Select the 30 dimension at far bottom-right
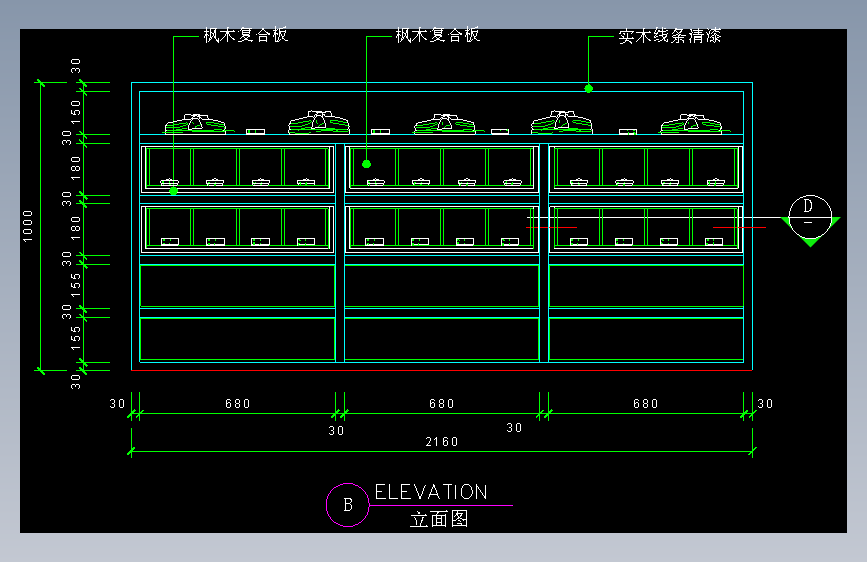The width and height of the screenshot is (867, 562). coord(765,404)
